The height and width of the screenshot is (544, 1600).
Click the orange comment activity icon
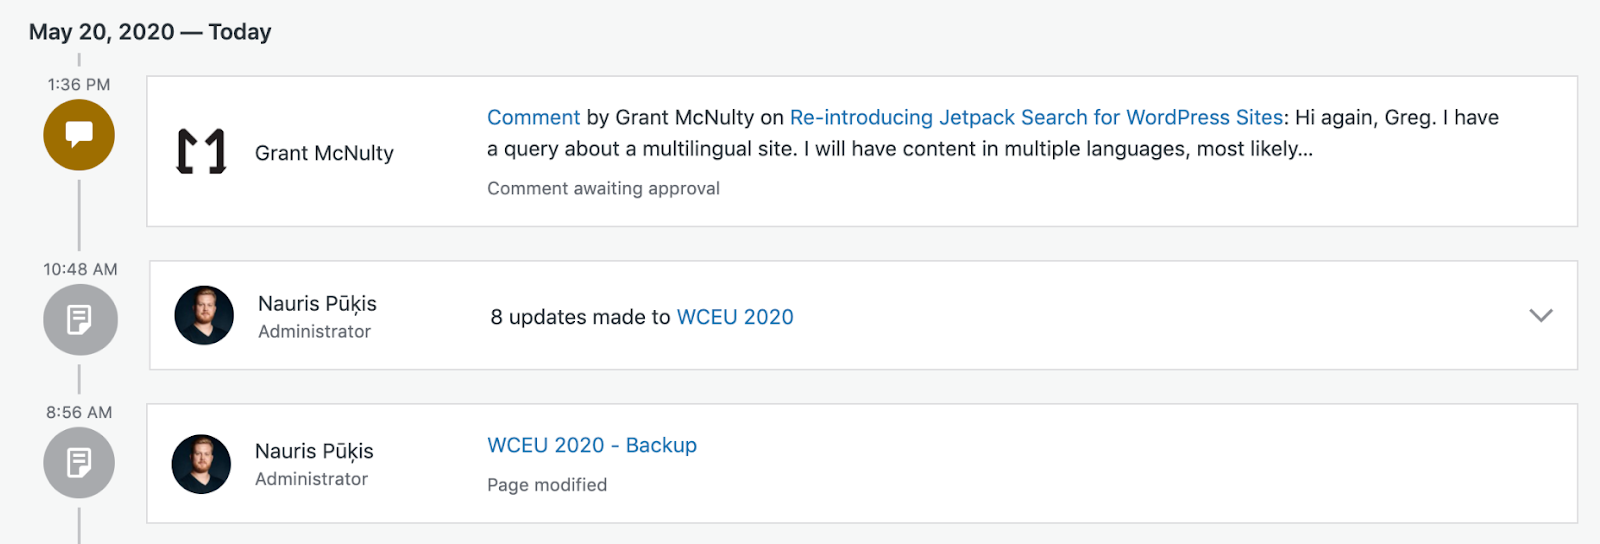tap(79, 135)
